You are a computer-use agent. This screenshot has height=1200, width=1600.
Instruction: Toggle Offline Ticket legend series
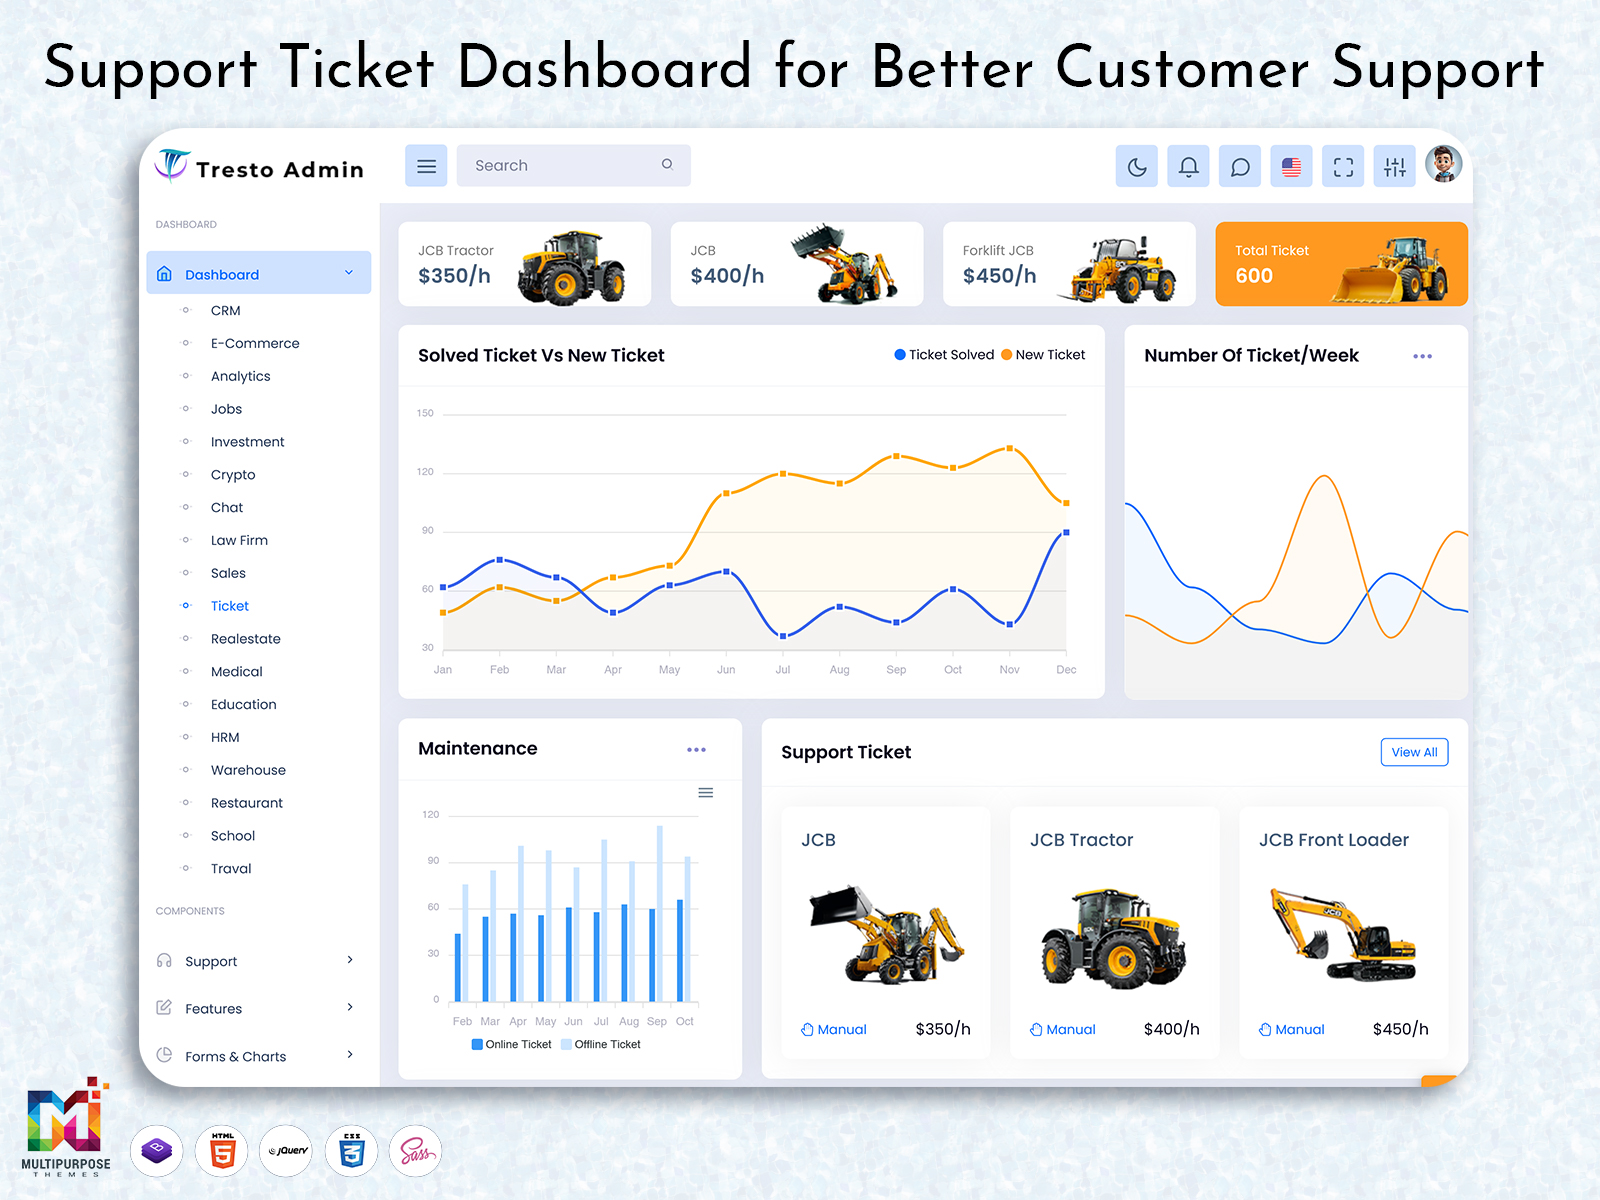click(601, 1044)
